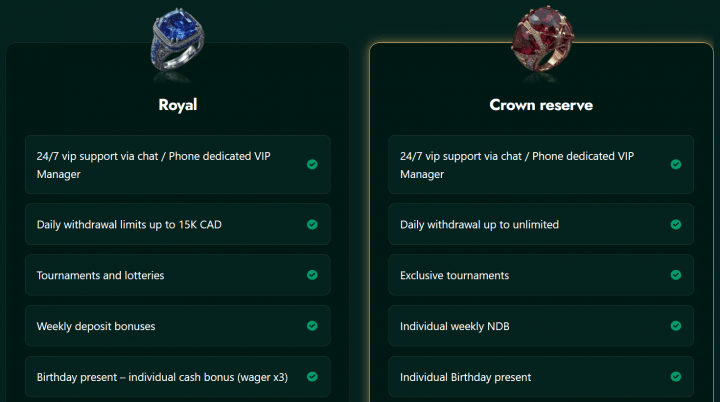Click checkmark beside Exclusive tournaments
The image size is (720, 402).
pos(676,274)
